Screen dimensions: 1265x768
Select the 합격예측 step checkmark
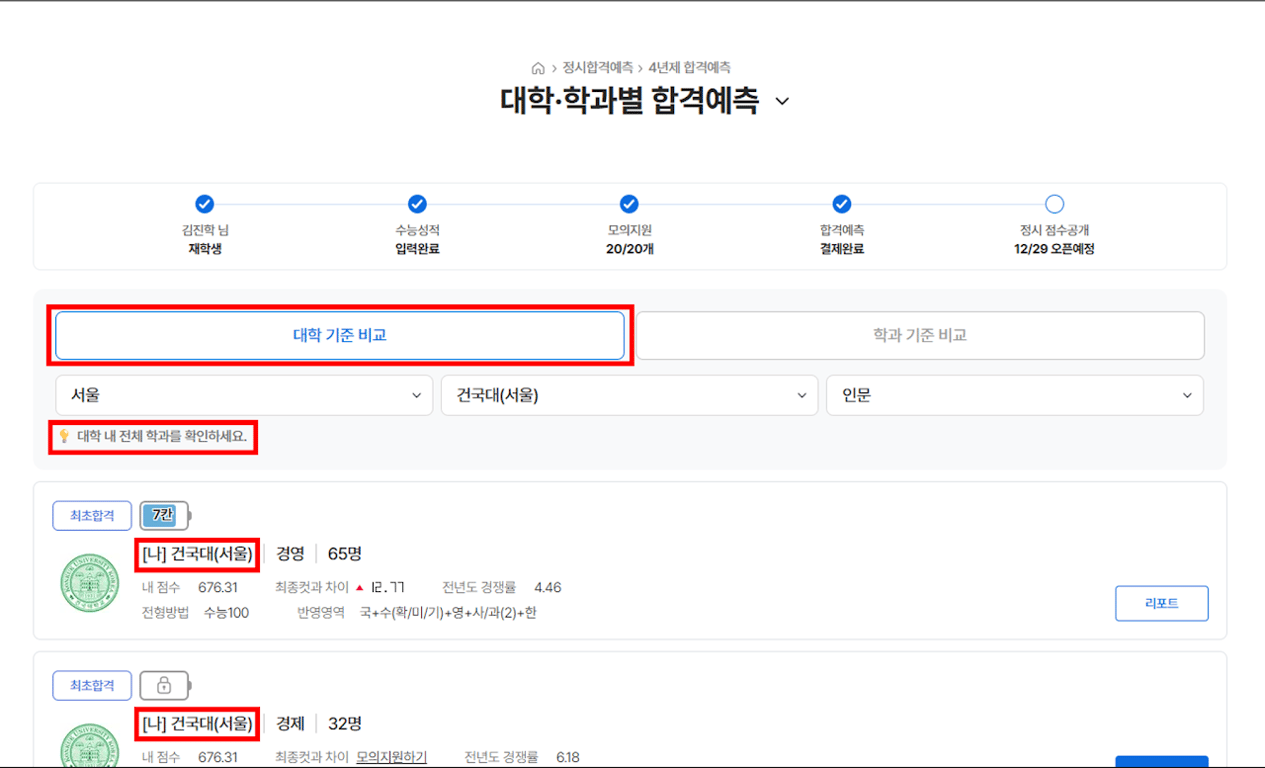click(x=842, y=204)
